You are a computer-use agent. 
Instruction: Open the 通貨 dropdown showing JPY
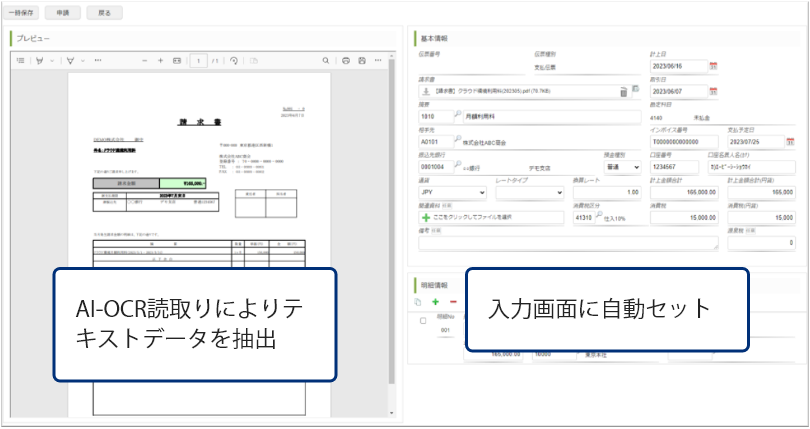coord(453,192)
